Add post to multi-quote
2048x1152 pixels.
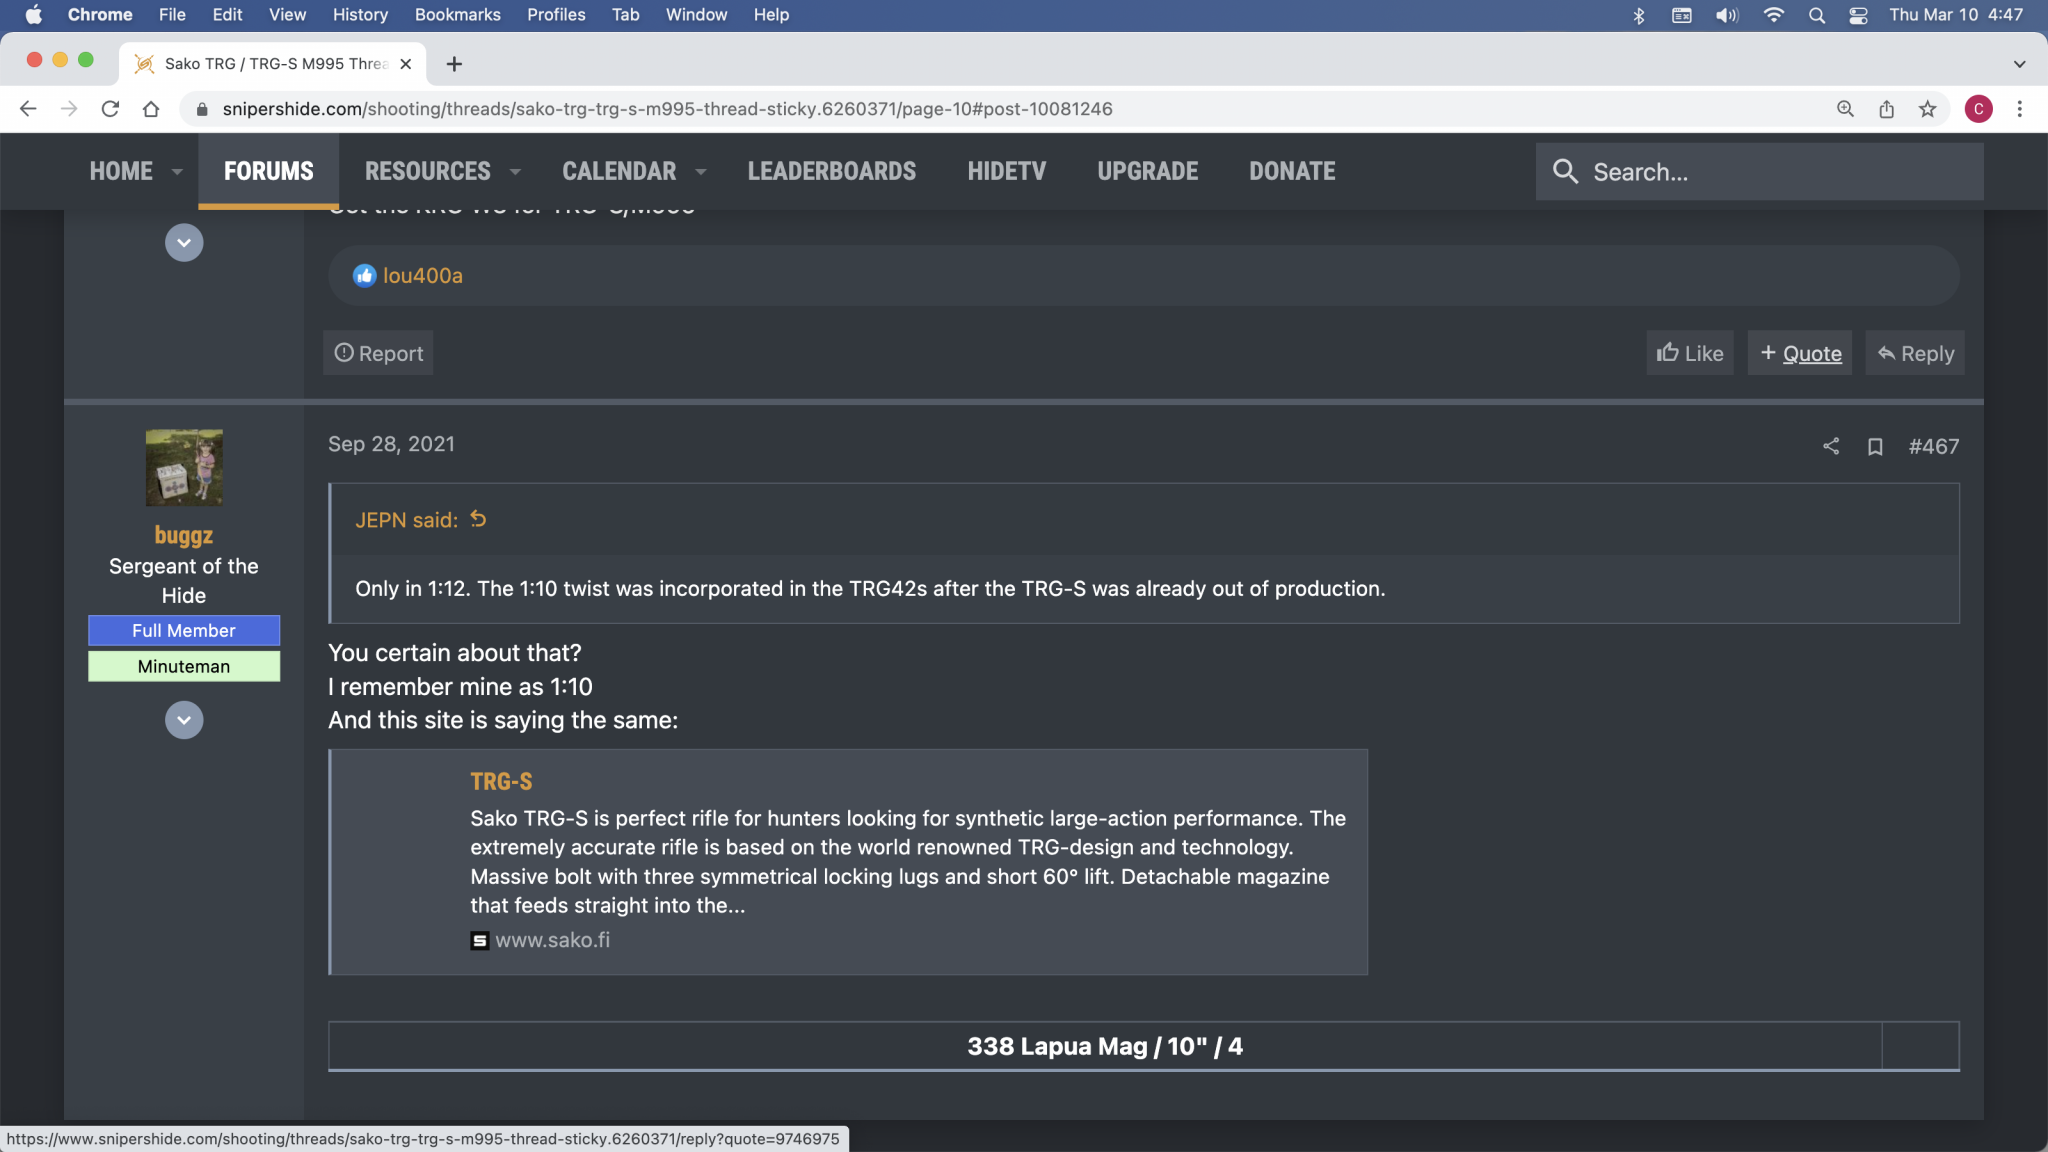click(1800, 353)
